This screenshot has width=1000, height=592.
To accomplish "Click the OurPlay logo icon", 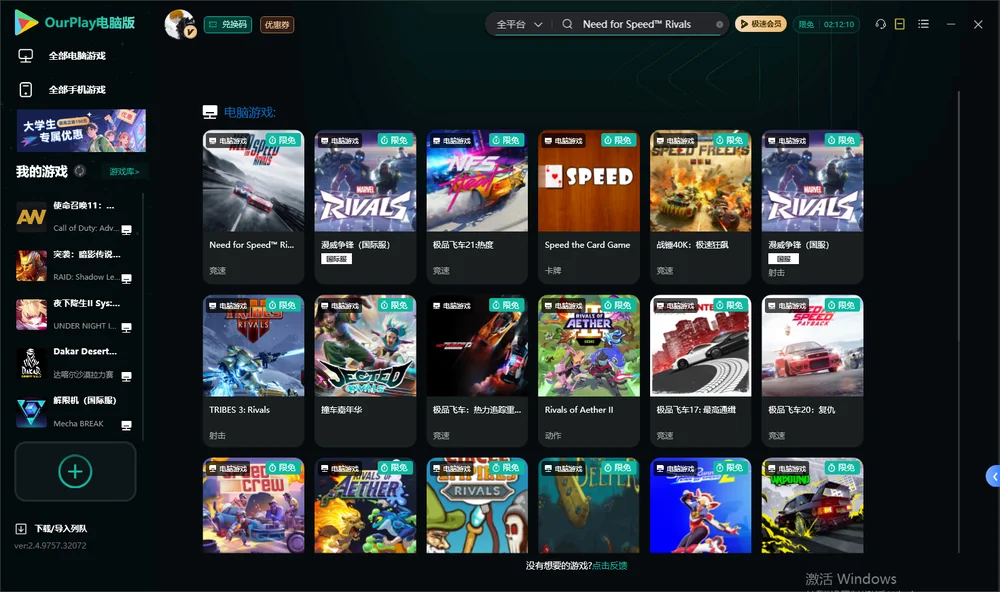I will [x=26, y=23].
